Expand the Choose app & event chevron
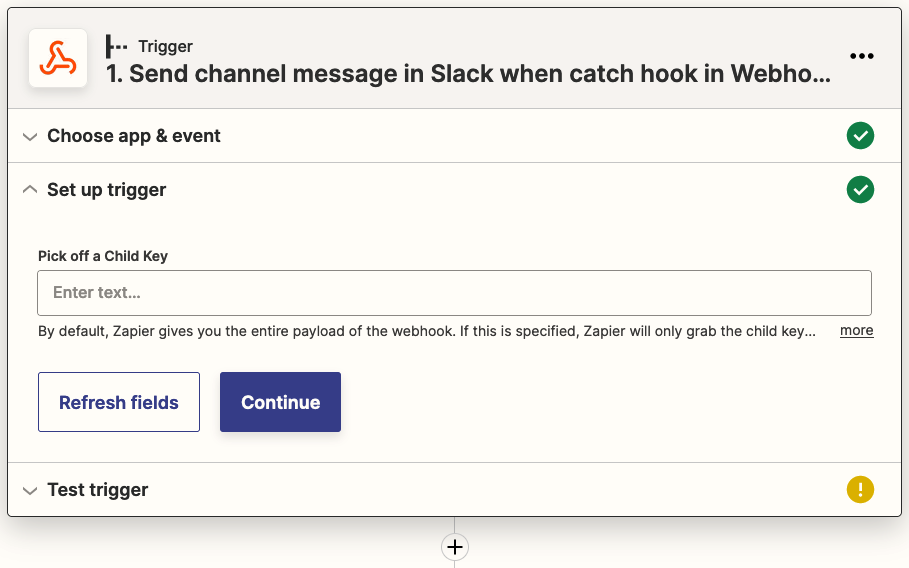909x568 pixels. click(x=30, y=136)
